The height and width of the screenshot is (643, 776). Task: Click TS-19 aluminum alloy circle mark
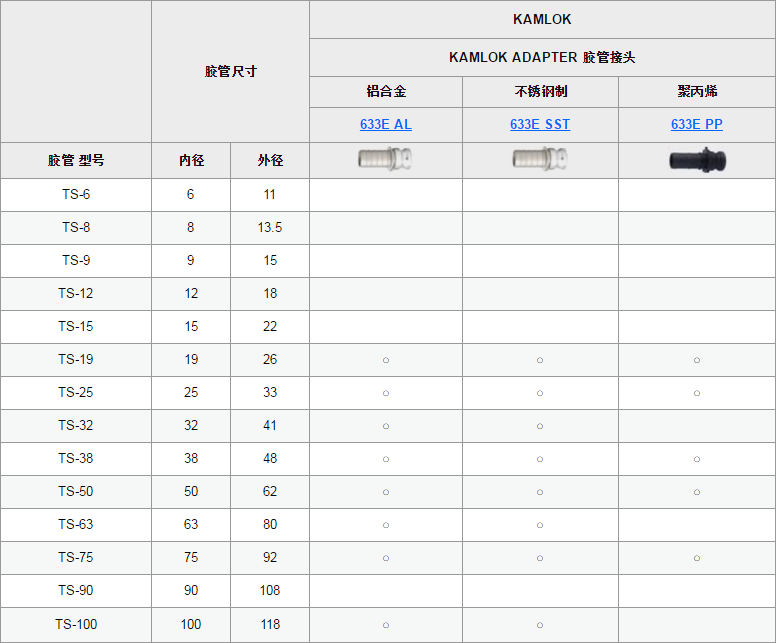[x=386, y=360]
